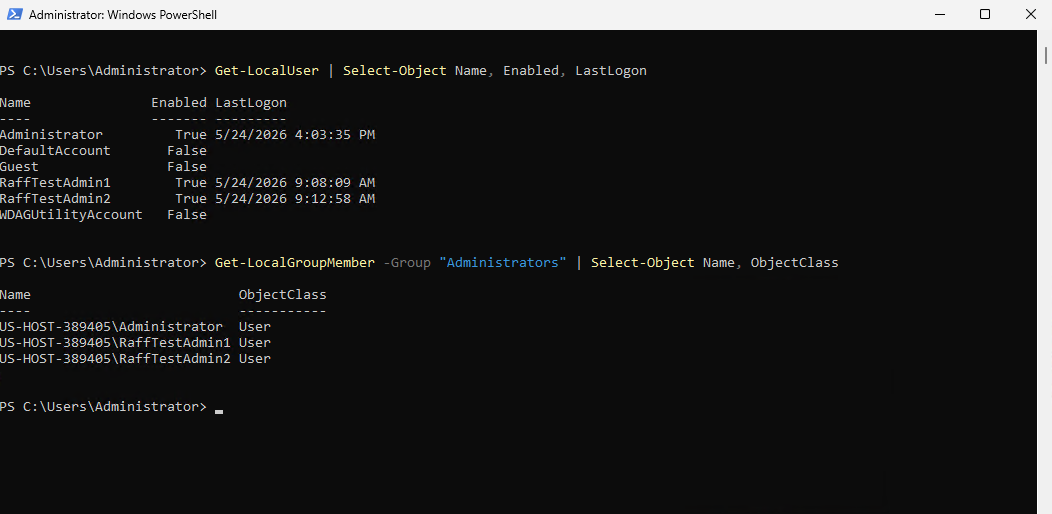Close the PowerShell window
This screenshot has height=514, width=1052.
tap(1031, 14)
